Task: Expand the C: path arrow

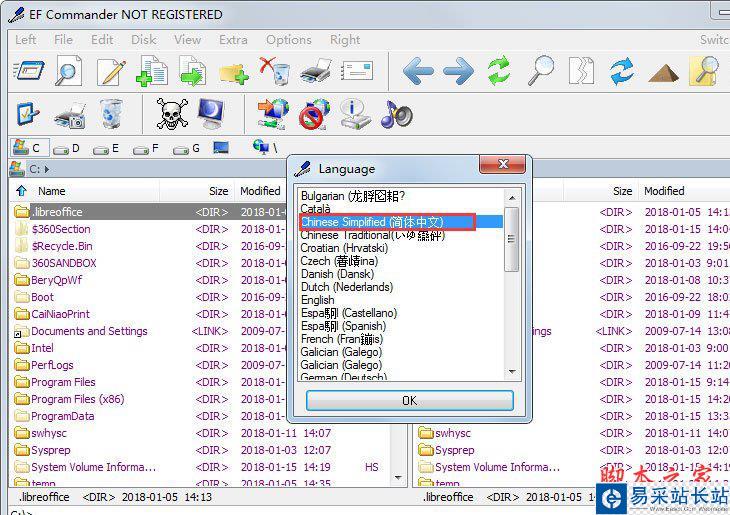Action: [x=47, y=169]
